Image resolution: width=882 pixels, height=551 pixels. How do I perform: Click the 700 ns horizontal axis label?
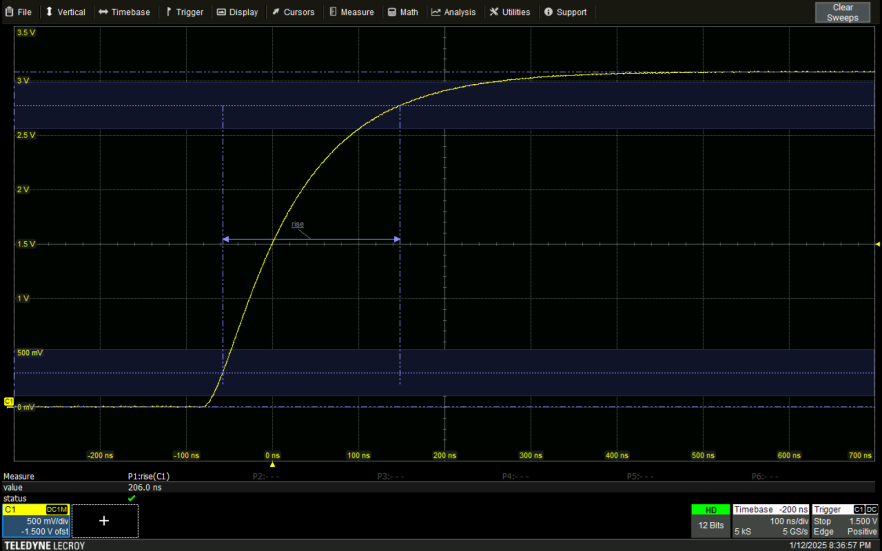coord(860,455)
